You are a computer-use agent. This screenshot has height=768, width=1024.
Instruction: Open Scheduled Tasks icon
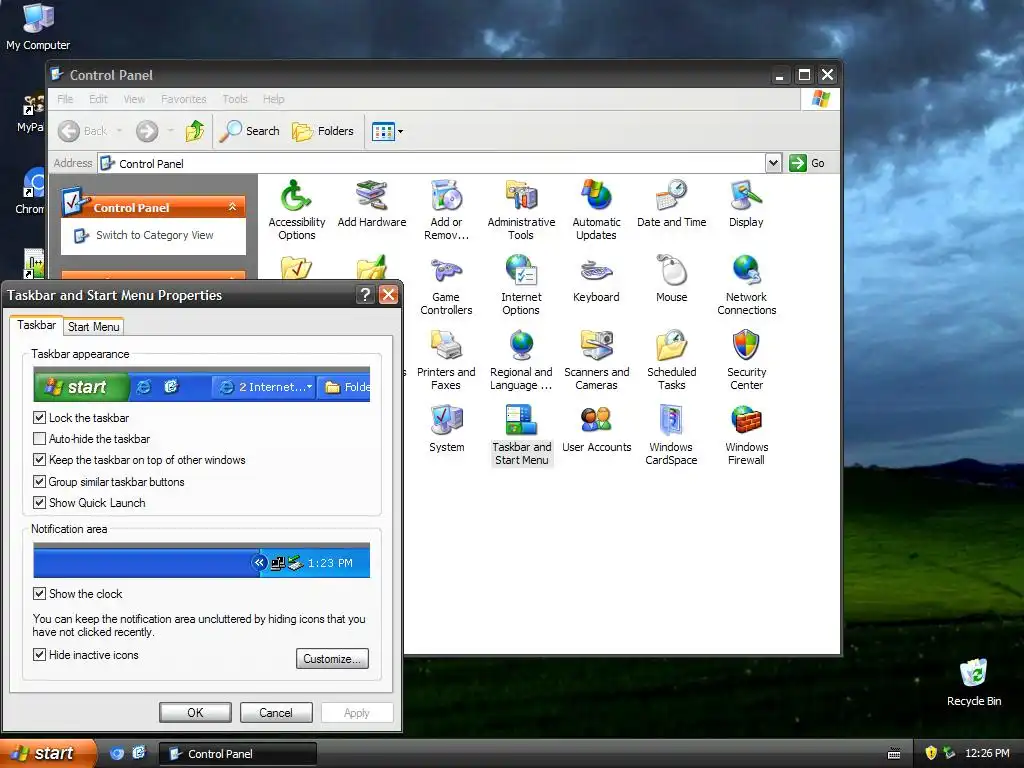[671, 360]
